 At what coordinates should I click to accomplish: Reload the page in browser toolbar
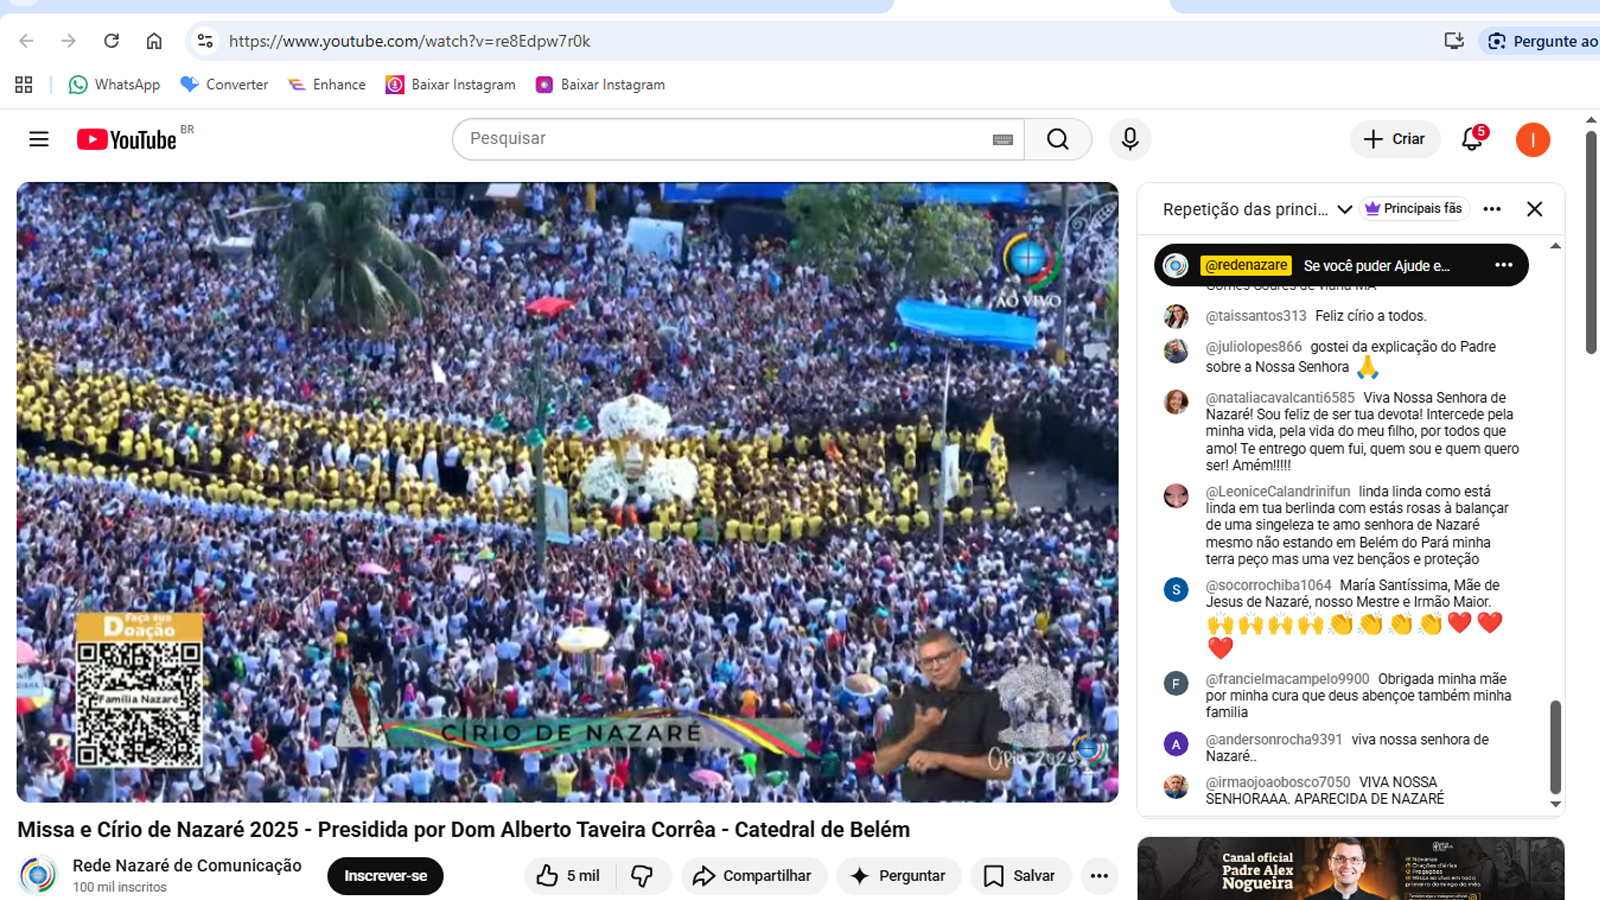coord(111,41)
